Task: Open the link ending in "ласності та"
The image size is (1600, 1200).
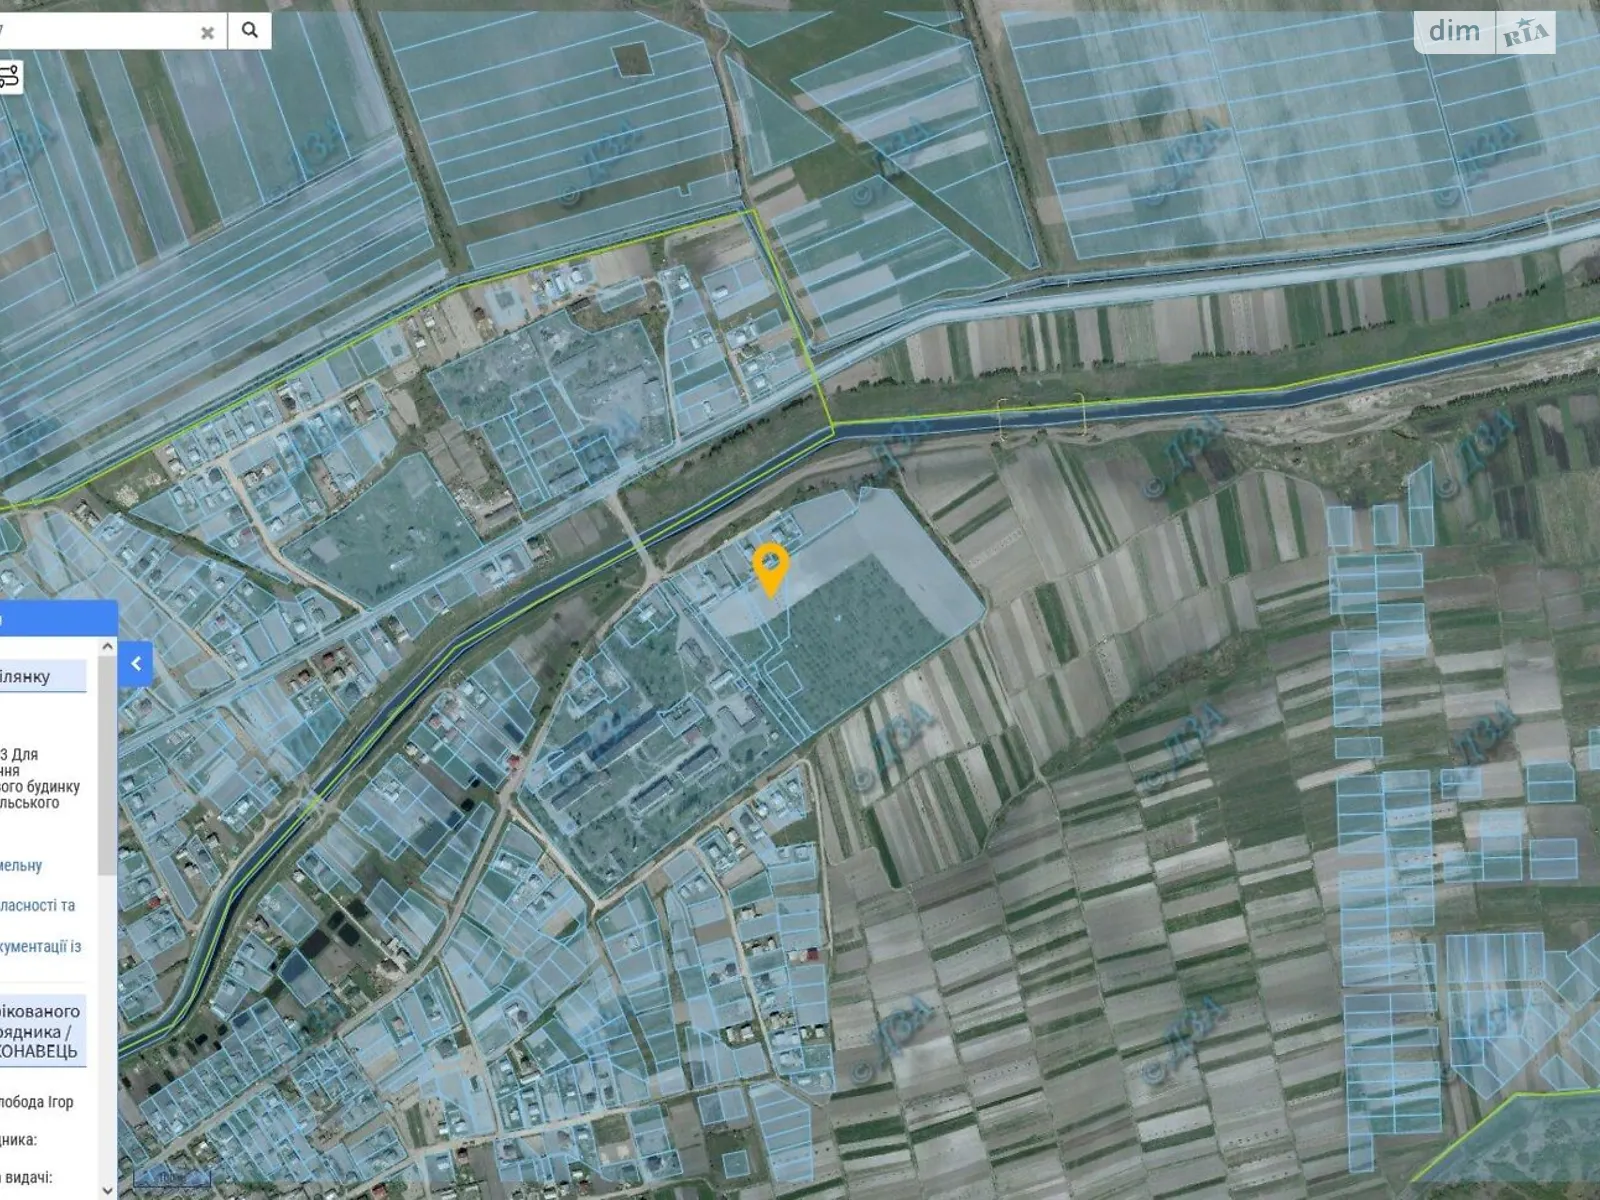Action: [x=38, y=905]
